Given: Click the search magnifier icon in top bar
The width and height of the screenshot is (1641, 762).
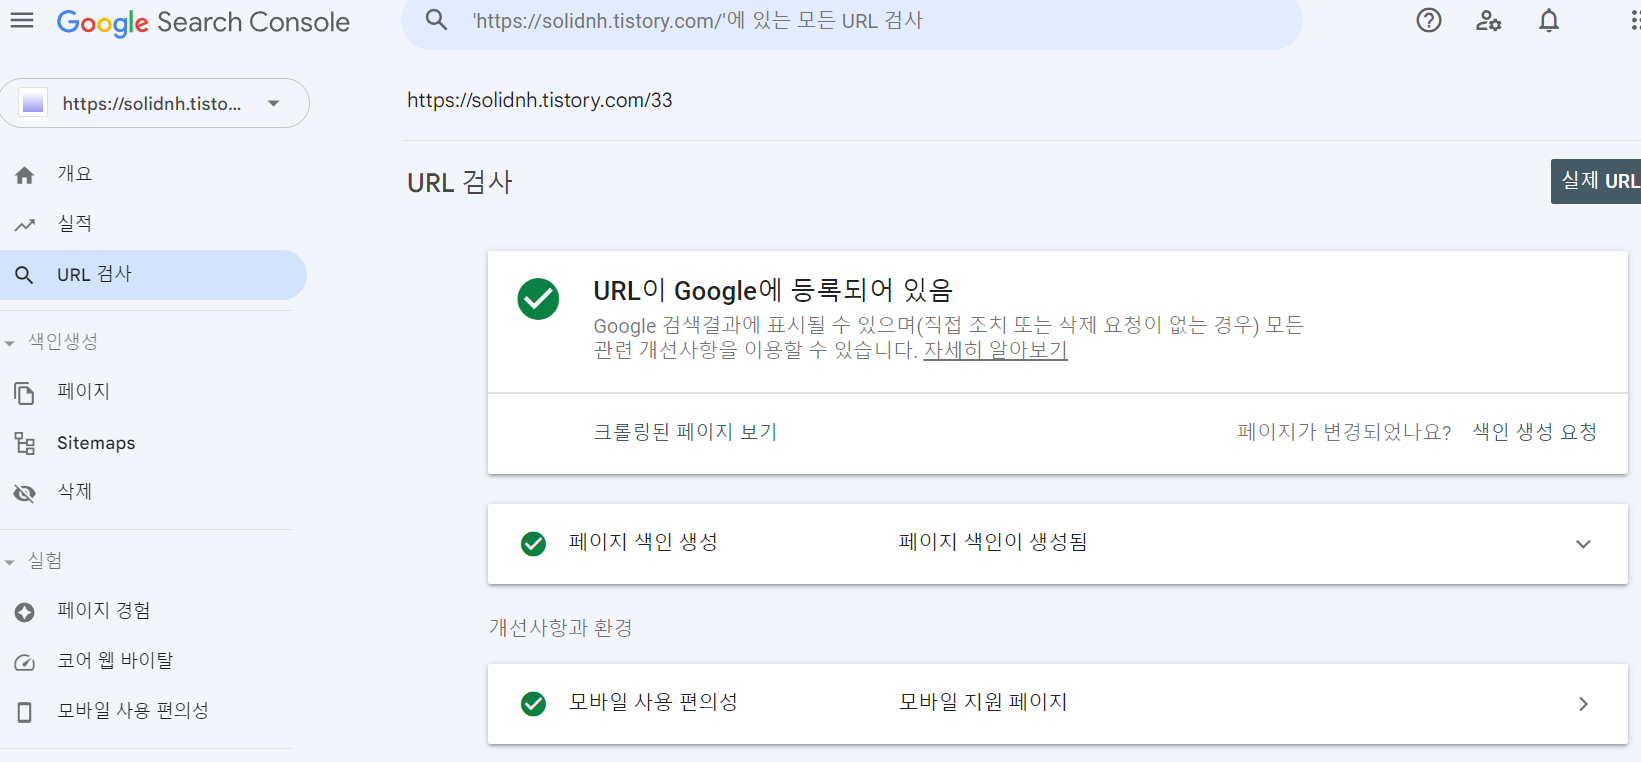Looking at the screenshot, I should tap(436, 20).
